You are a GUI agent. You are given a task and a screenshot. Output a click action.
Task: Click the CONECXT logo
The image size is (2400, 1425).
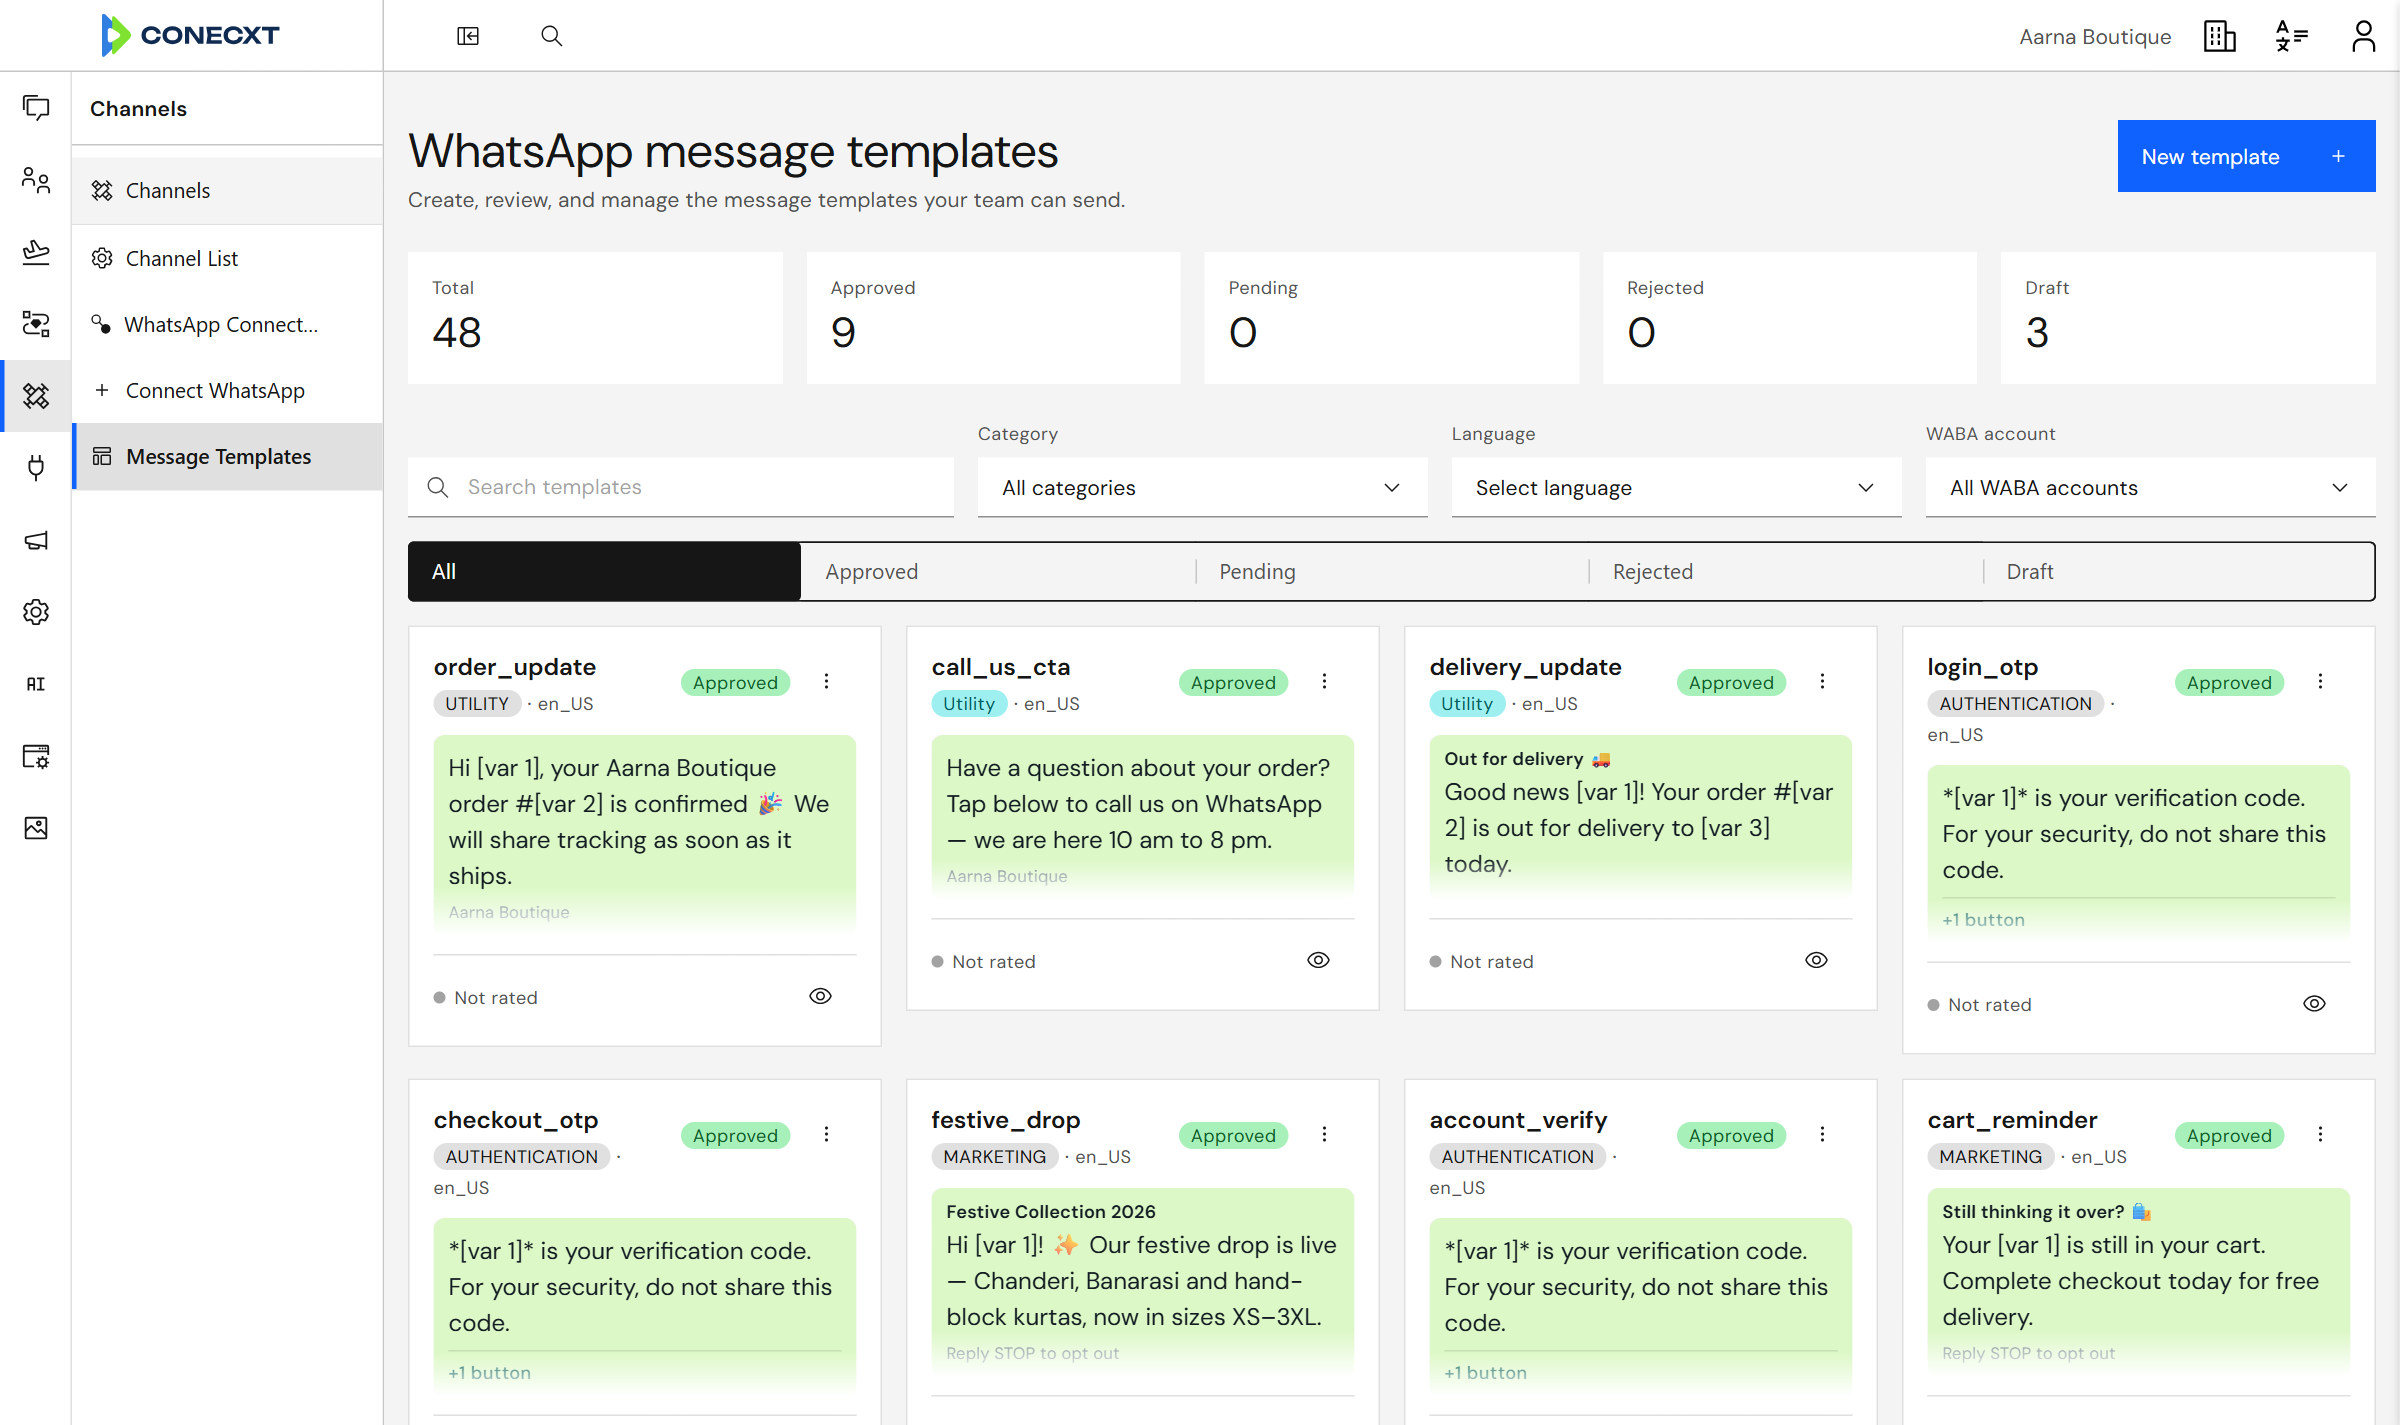coord(190,35)
